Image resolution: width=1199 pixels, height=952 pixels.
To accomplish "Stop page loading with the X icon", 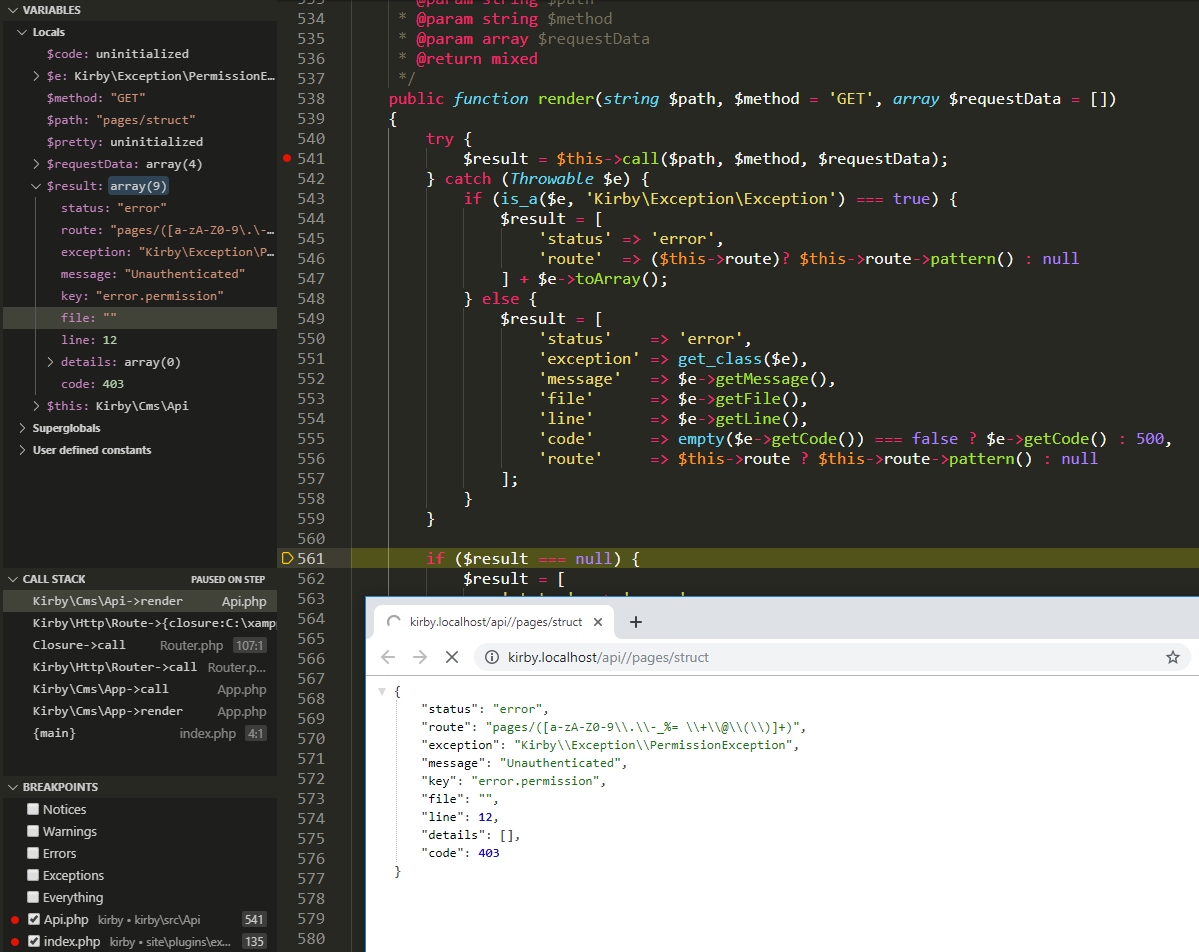I will 452,657.
